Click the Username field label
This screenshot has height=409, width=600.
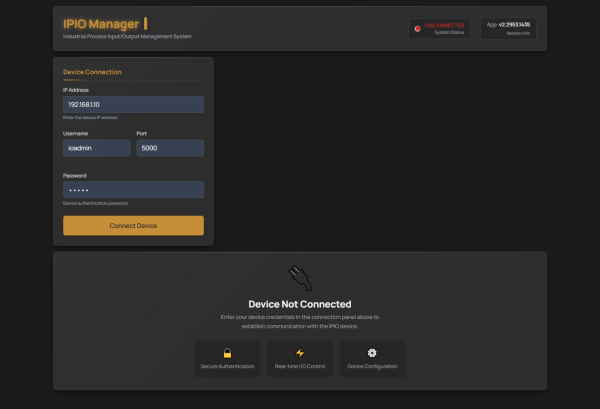point(75,134)
